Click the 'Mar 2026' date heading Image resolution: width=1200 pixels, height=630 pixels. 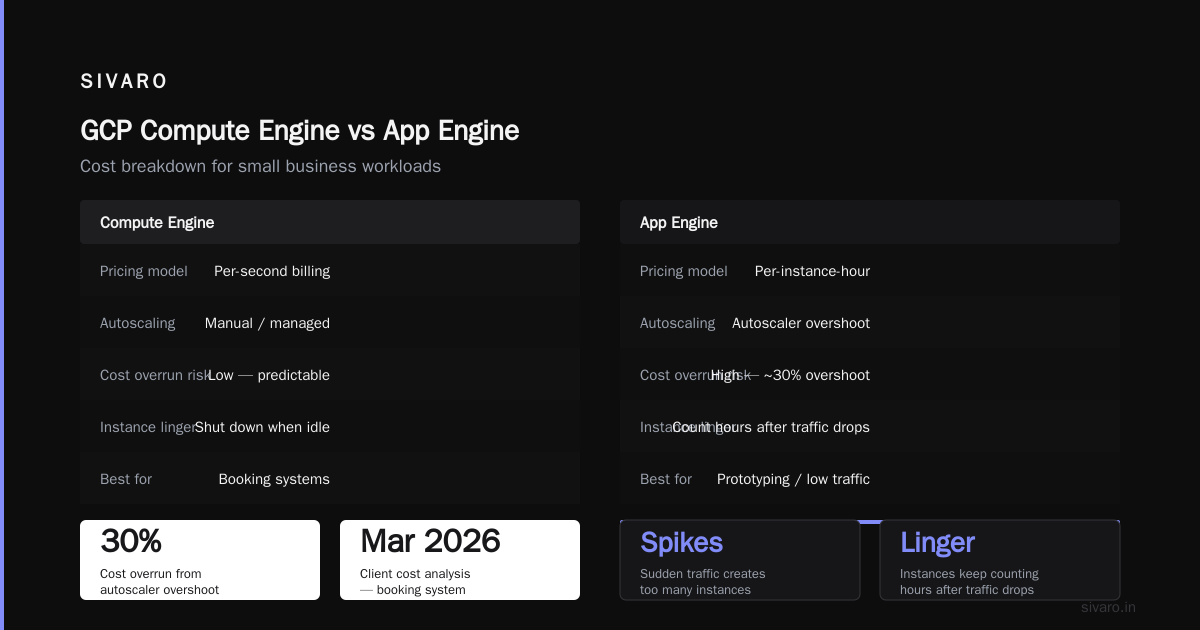(x=430, y=541)
